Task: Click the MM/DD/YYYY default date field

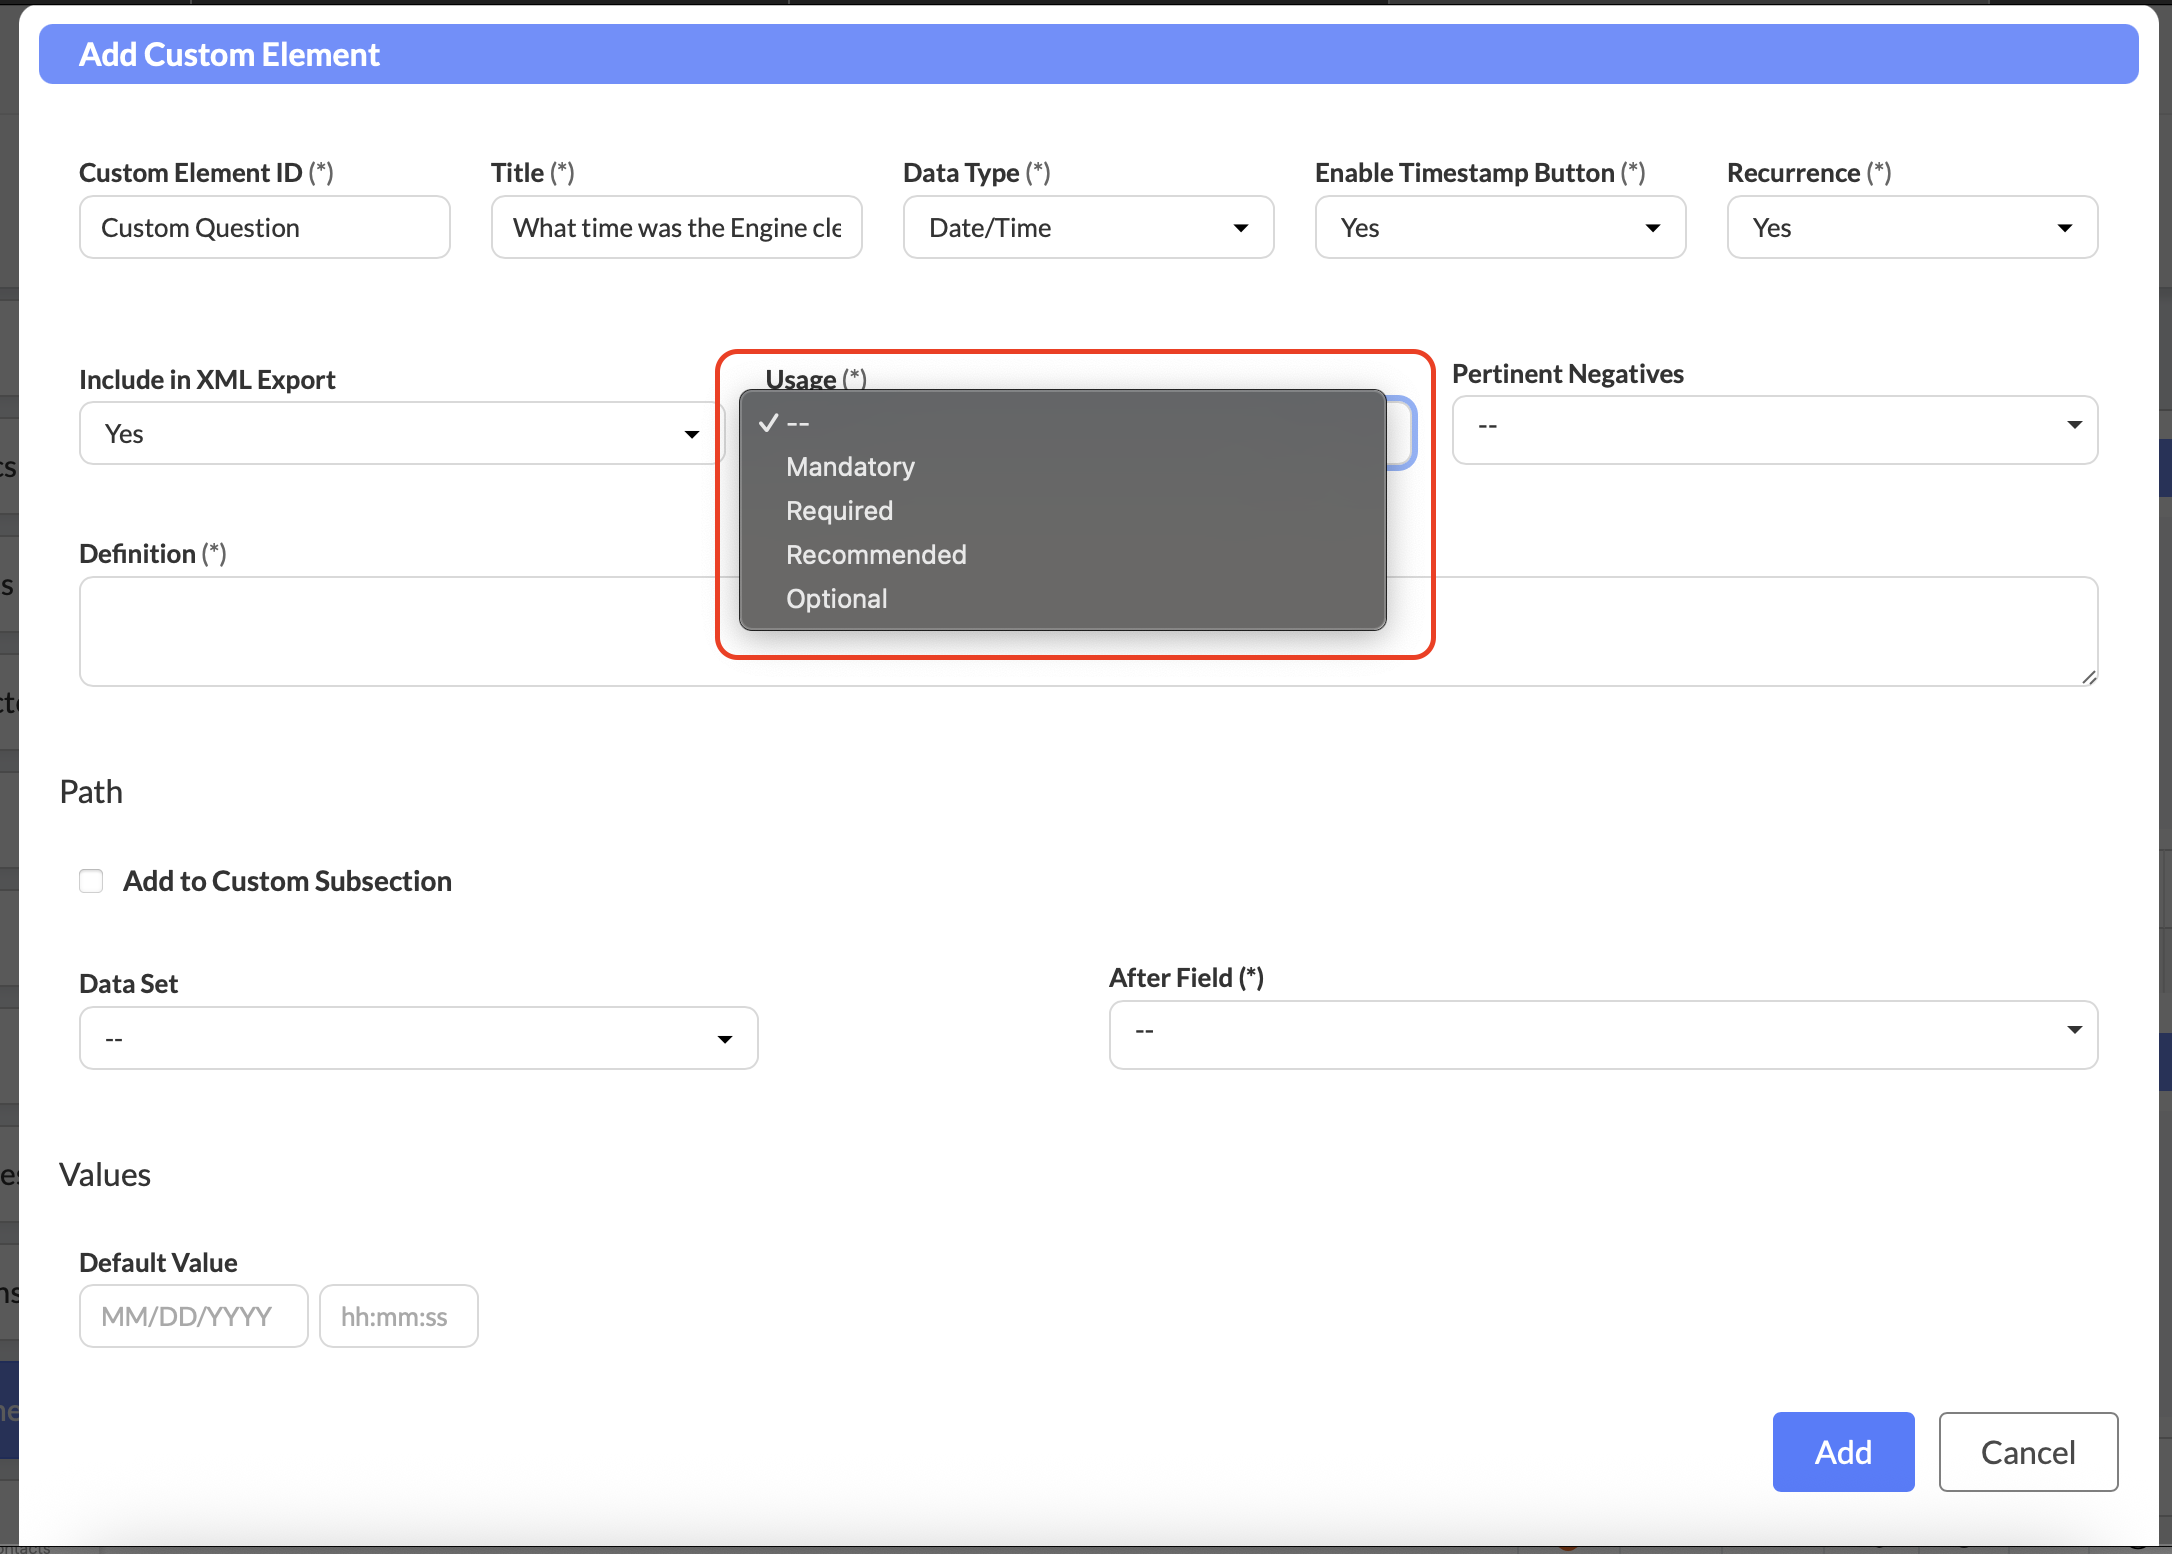Action: 193,1317
